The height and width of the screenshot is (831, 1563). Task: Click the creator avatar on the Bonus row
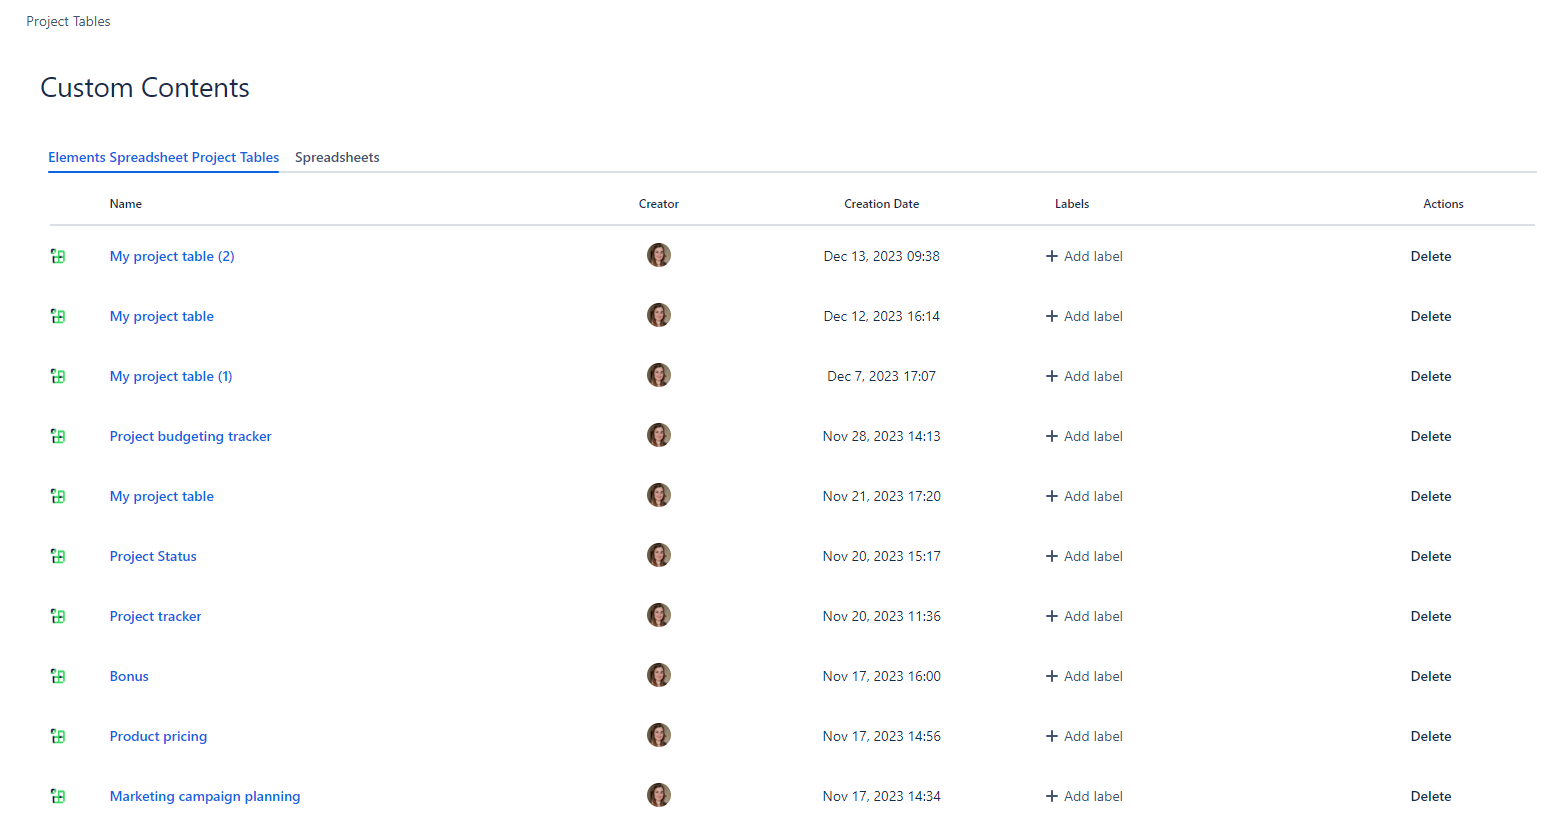pyautogui.click(x=658, y=675)
